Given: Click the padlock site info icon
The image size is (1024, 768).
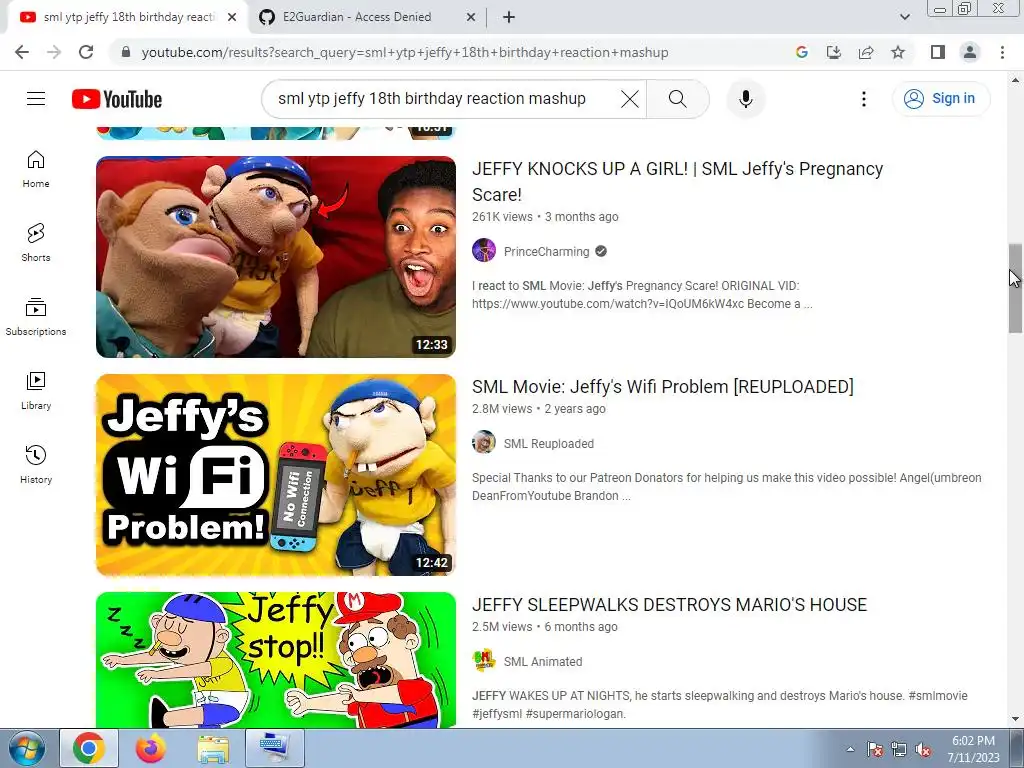Looking at the screenshot, I should pyautogui.click(x=126, y=52).
